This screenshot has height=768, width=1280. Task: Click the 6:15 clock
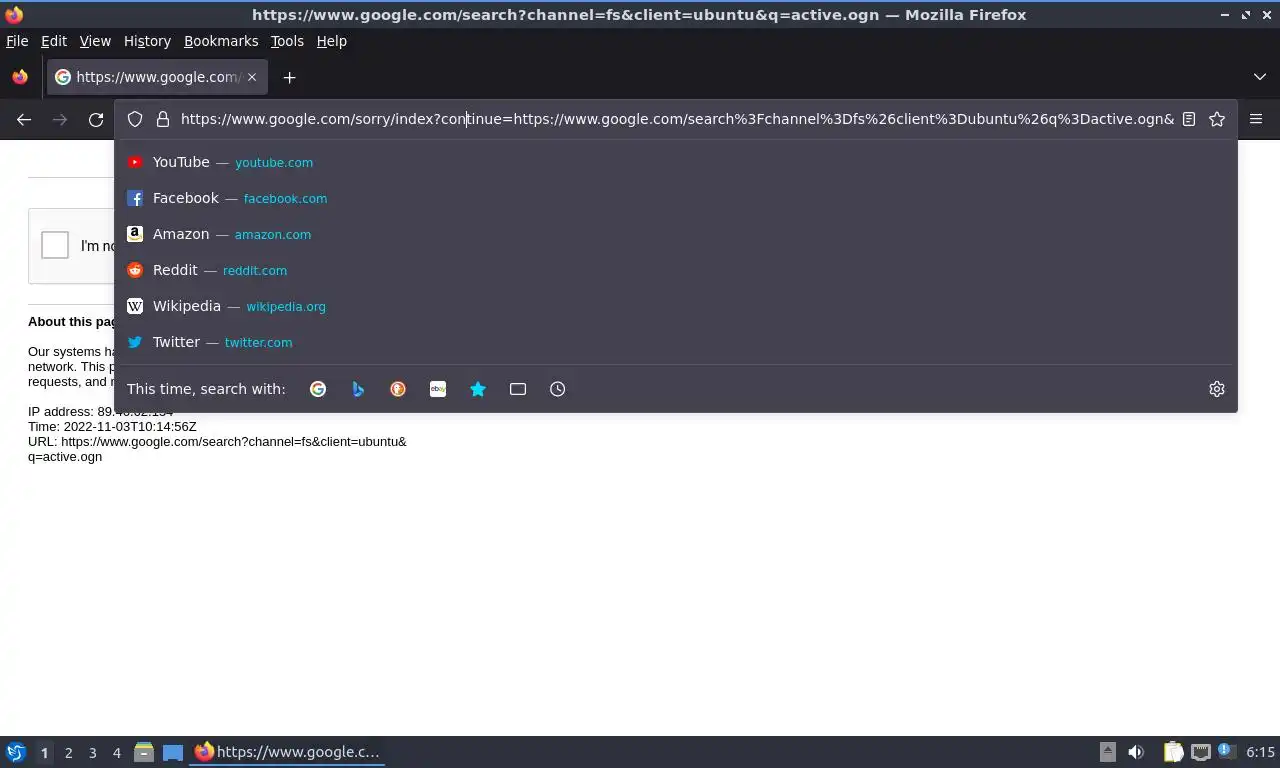pos(1261,752)
